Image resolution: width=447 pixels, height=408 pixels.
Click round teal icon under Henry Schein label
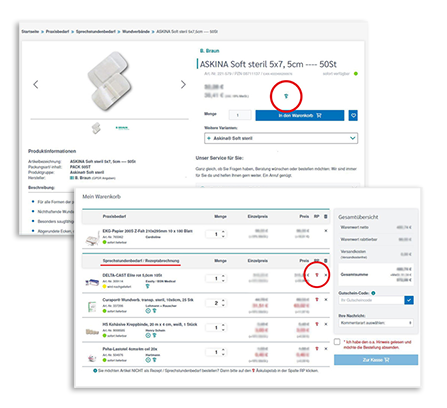pyautogui.click(x=148, y=335)
